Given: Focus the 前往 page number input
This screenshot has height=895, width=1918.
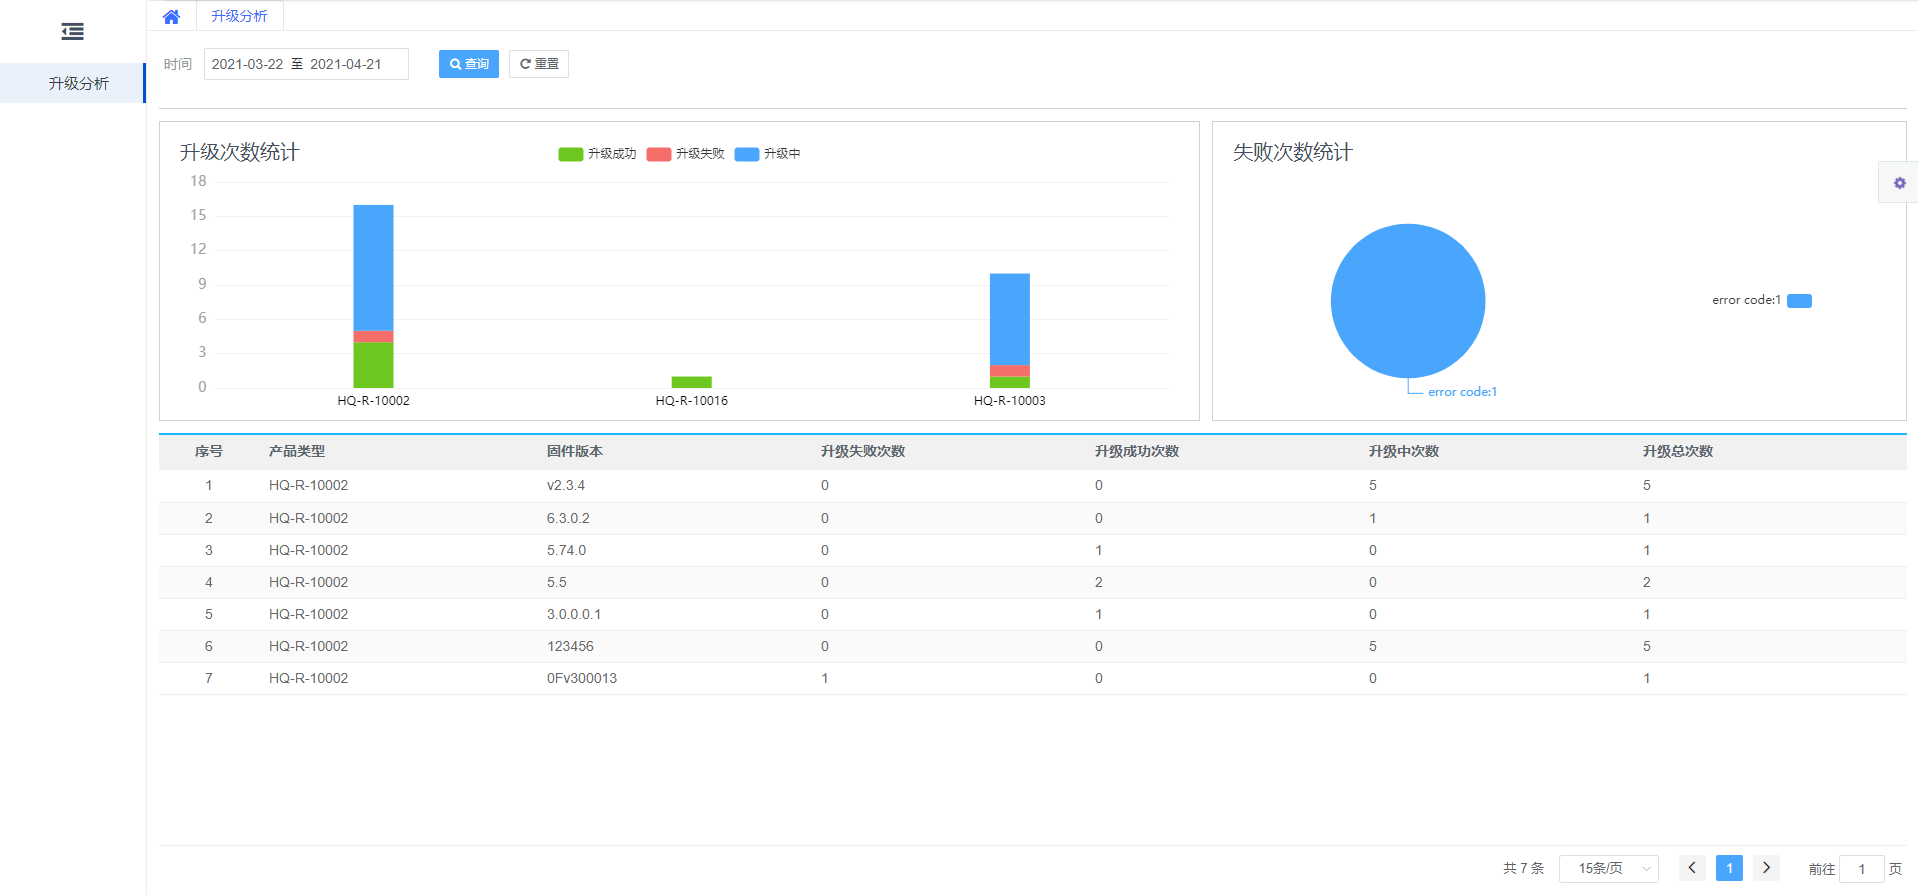Looking at the screenshot, I should point(1861,869).
